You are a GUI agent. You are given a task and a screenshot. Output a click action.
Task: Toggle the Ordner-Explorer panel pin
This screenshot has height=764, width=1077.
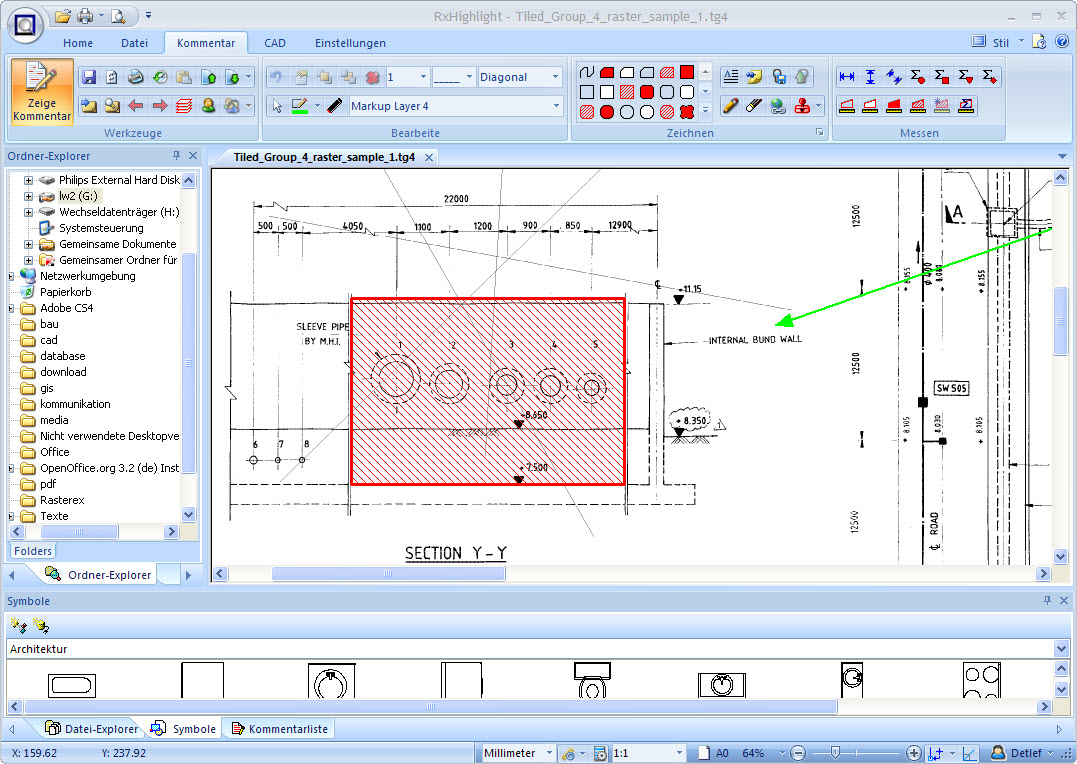point(176,156)
